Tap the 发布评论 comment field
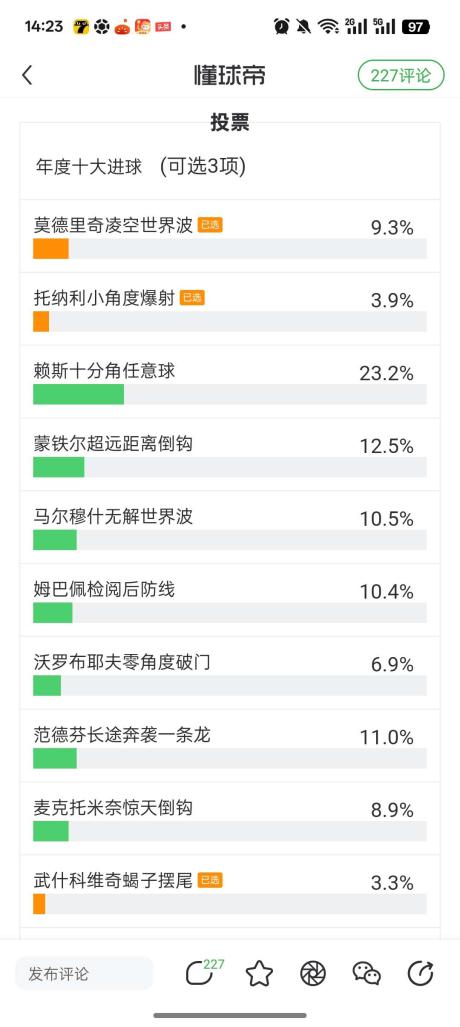The height and width of the screenshot is (1027, 460). click(x=84, y=974)
